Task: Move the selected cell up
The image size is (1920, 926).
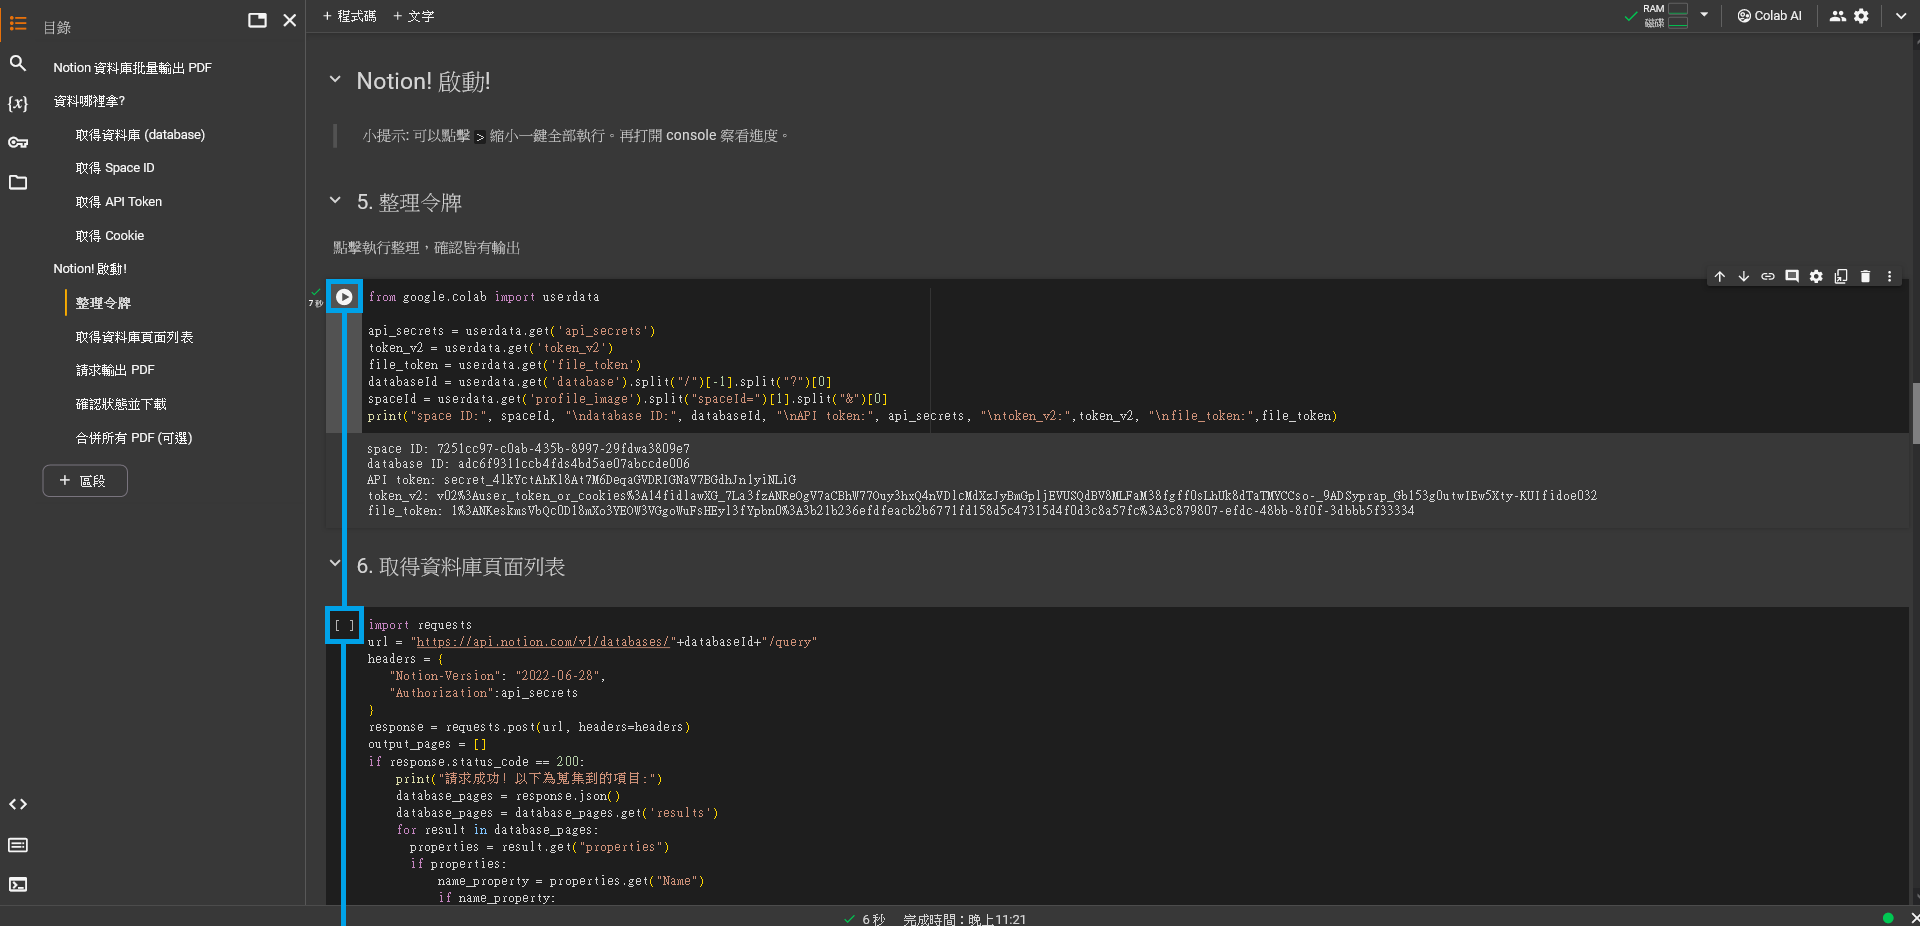Action: [x=1720, y=276]
